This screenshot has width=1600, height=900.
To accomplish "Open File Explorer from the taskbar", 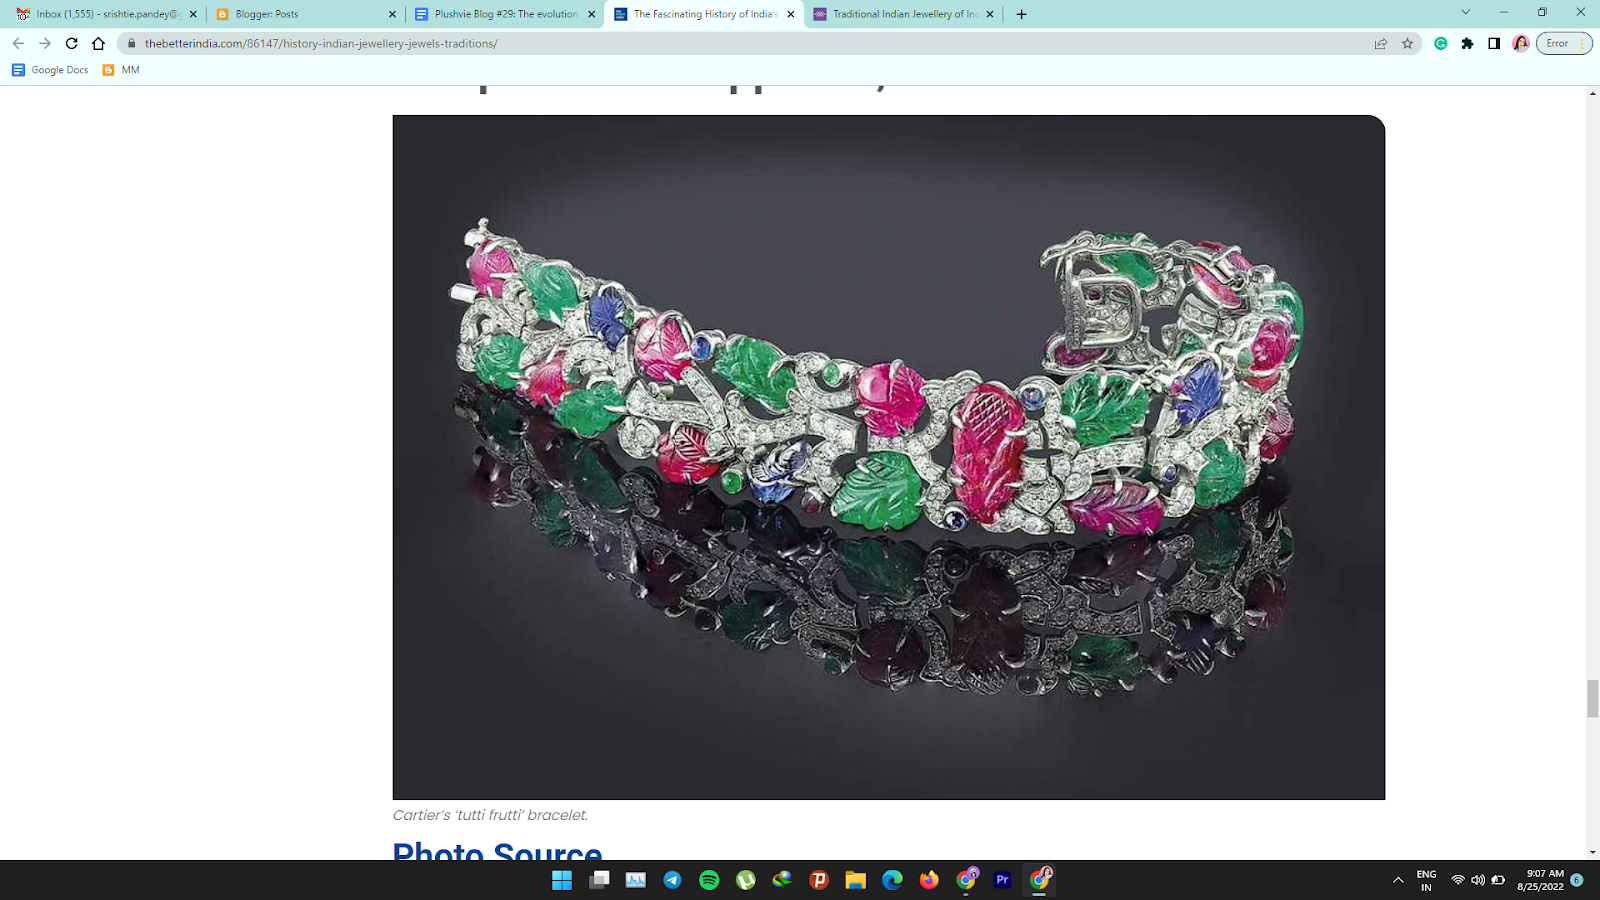I will tap(855, 880).
